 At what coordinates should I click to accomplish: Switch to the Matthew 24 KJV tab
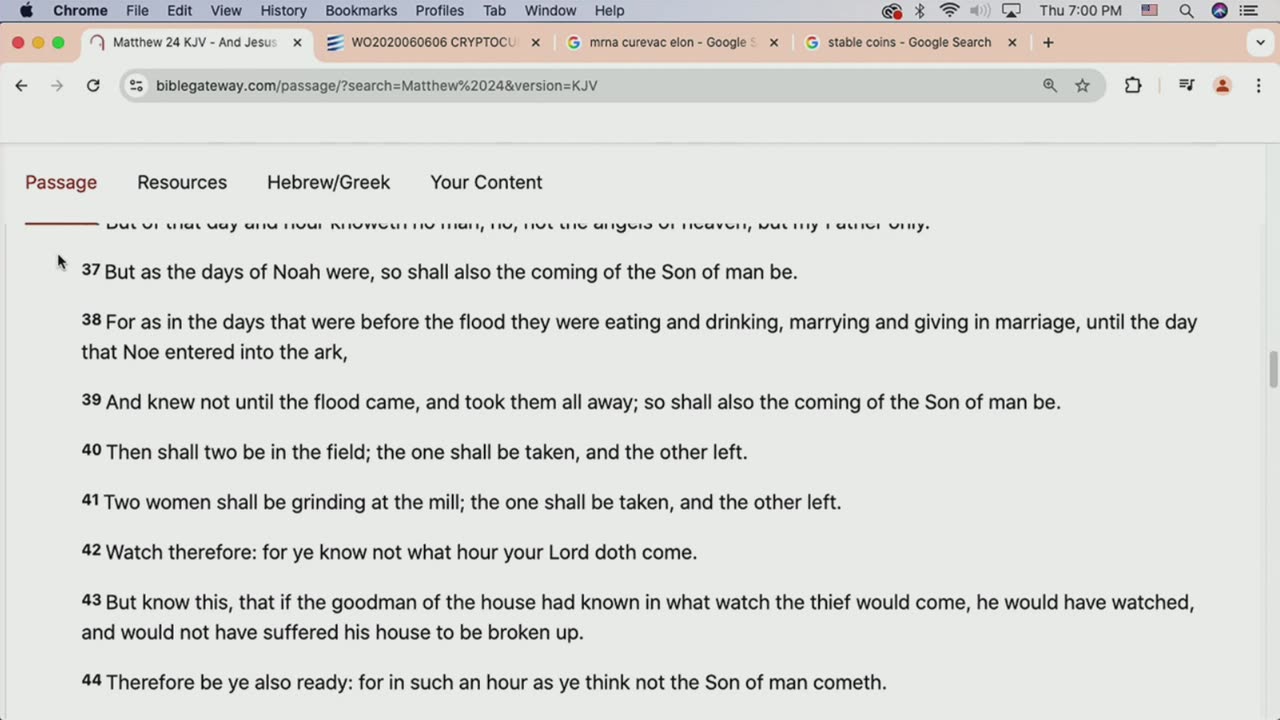point(195,43)
